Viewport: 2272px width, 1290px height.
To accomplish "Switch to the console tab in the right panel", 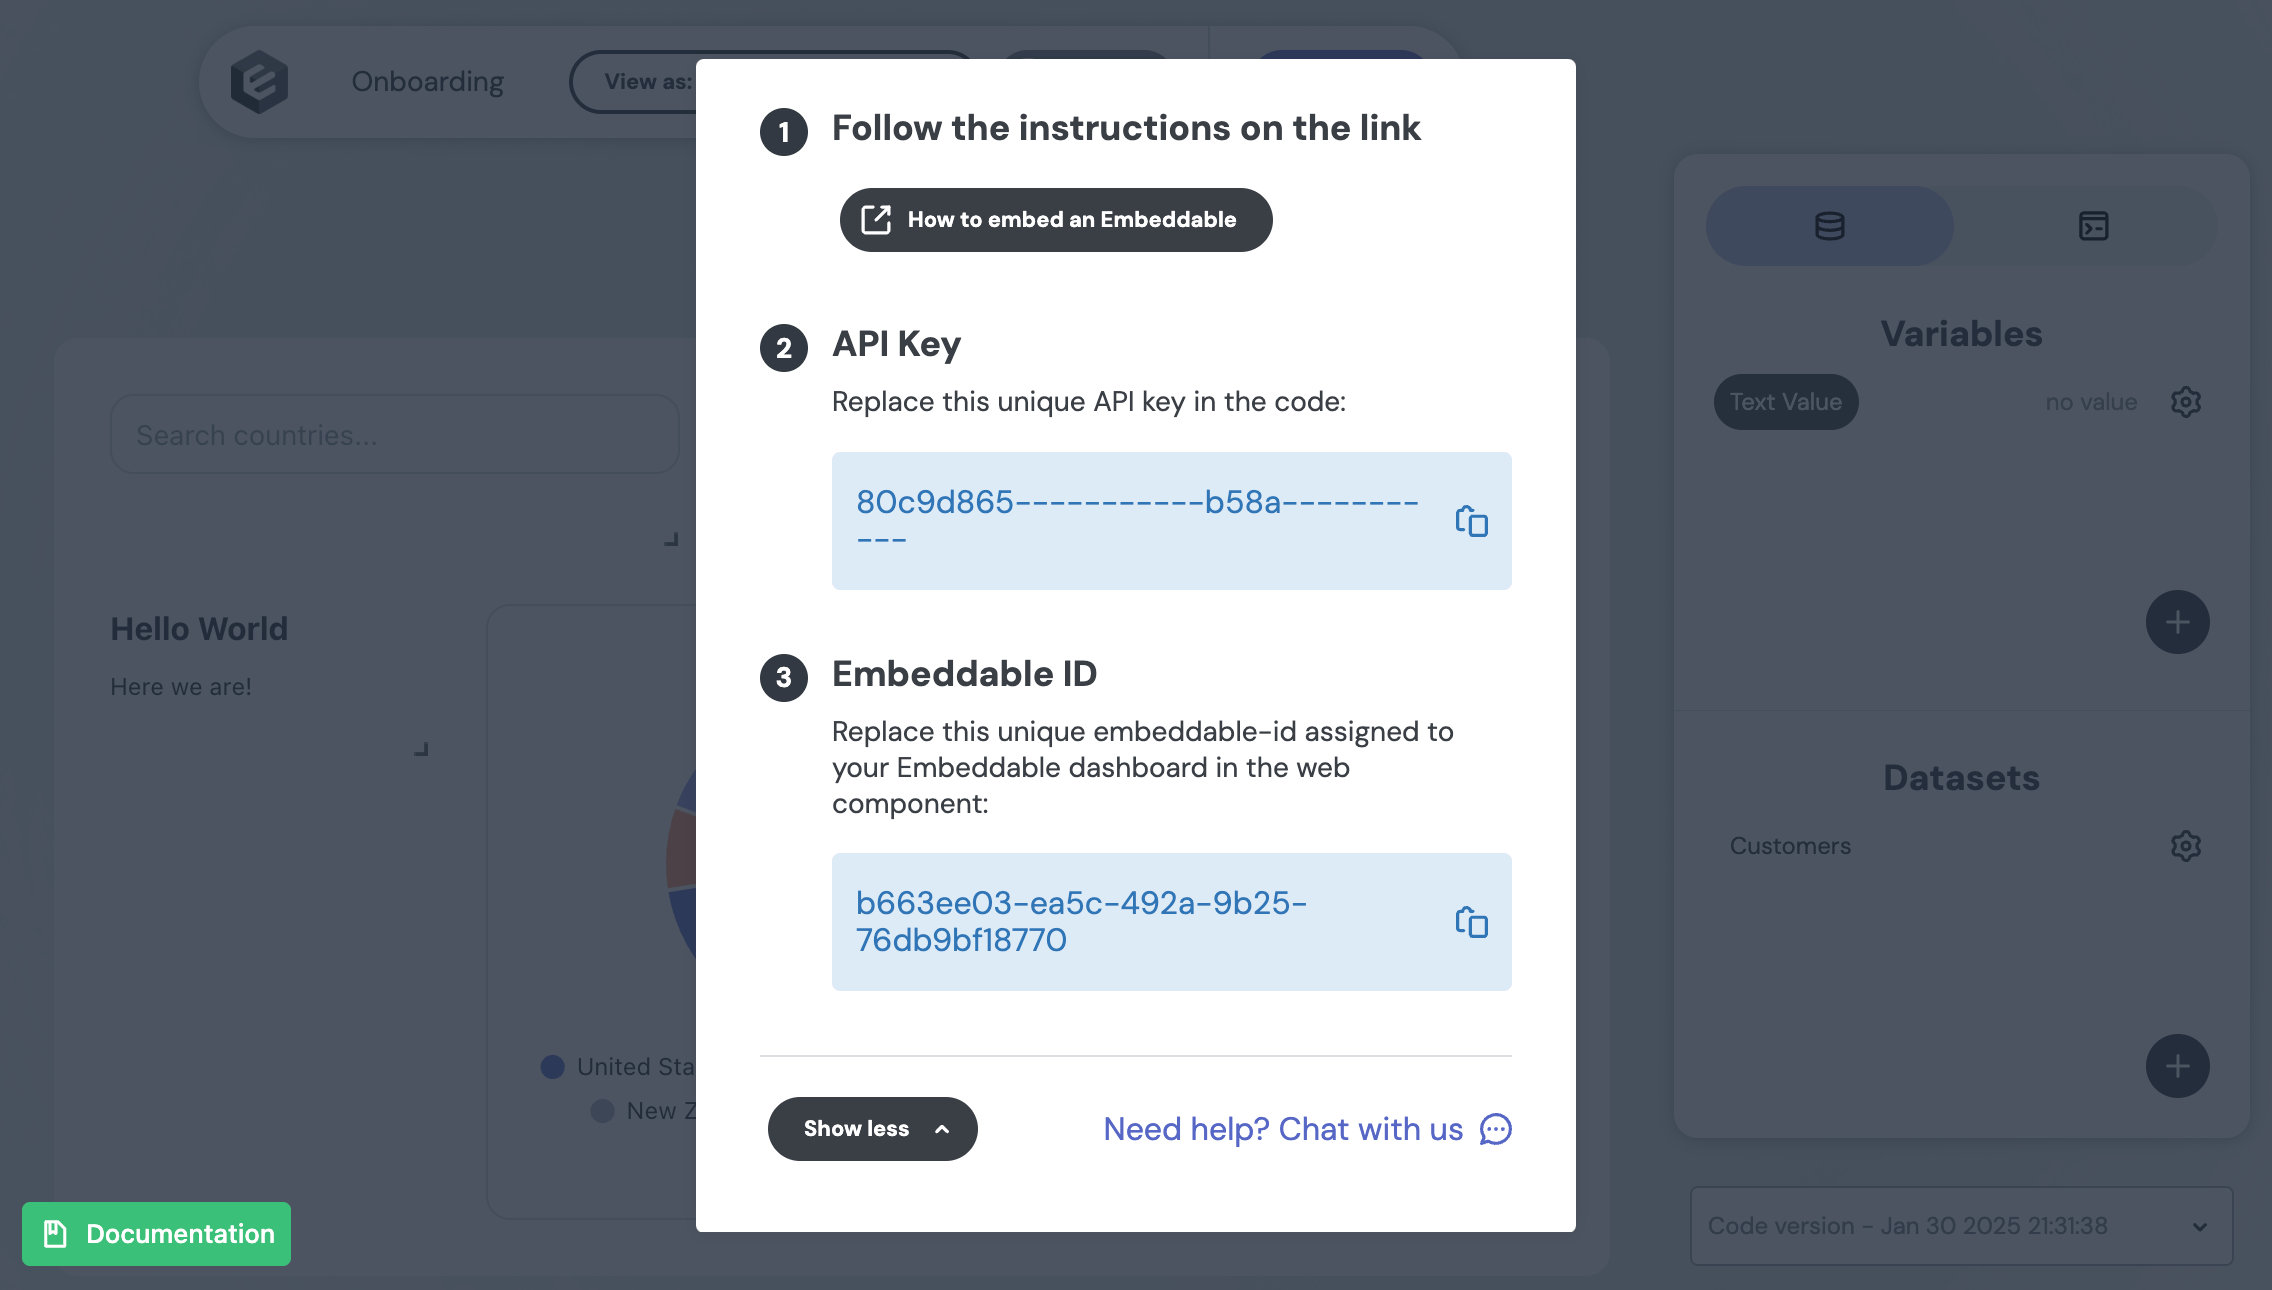I will tap(2093, 226).
